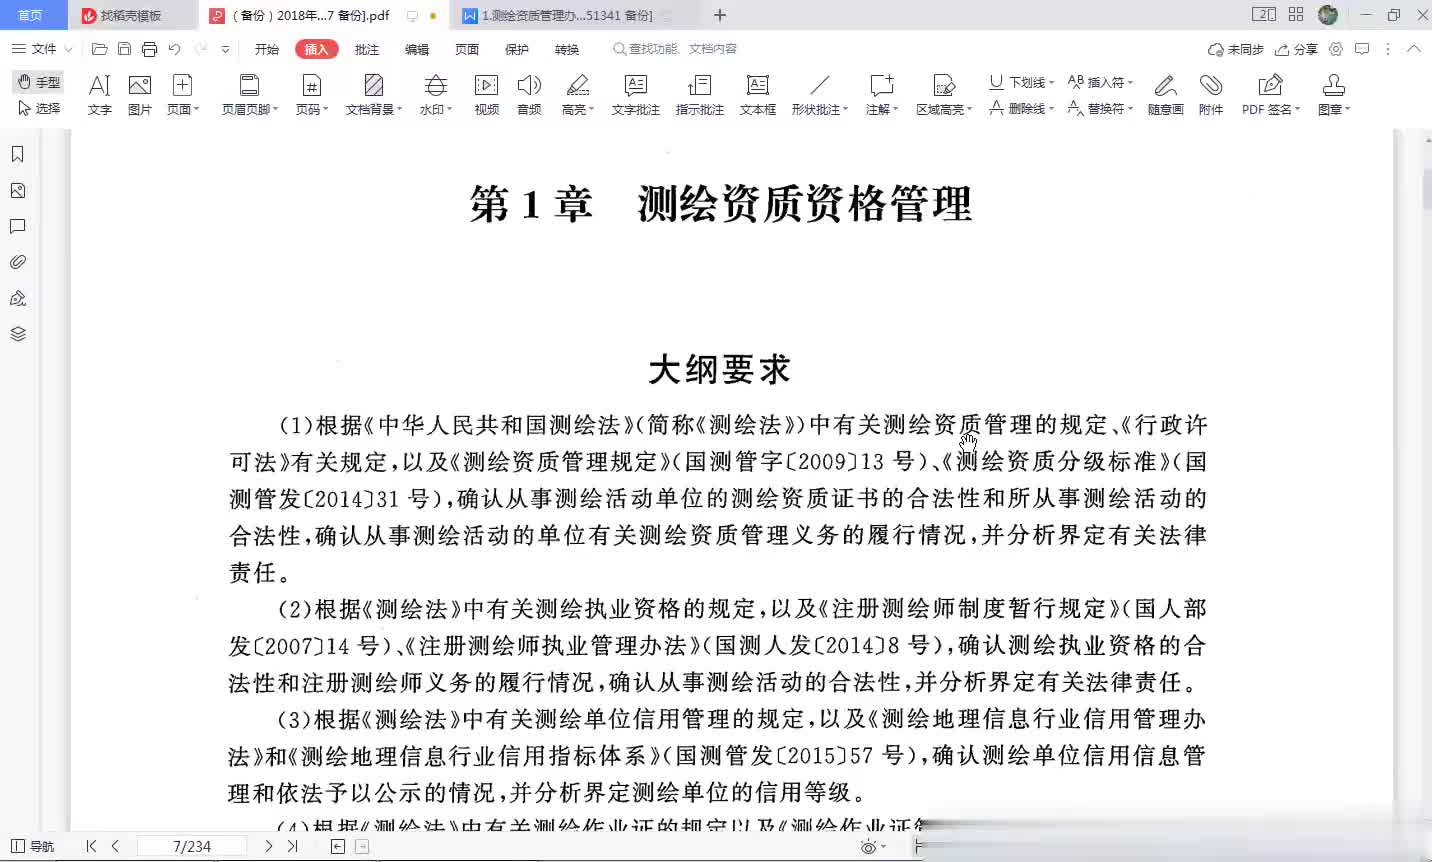Activate the 手型 hand tool mode

pos(39,82)
